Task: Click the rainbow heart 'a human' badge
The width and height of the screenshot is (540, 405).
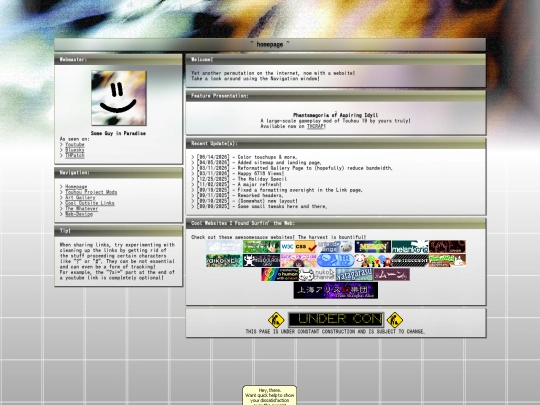Action: coord(280,274)
